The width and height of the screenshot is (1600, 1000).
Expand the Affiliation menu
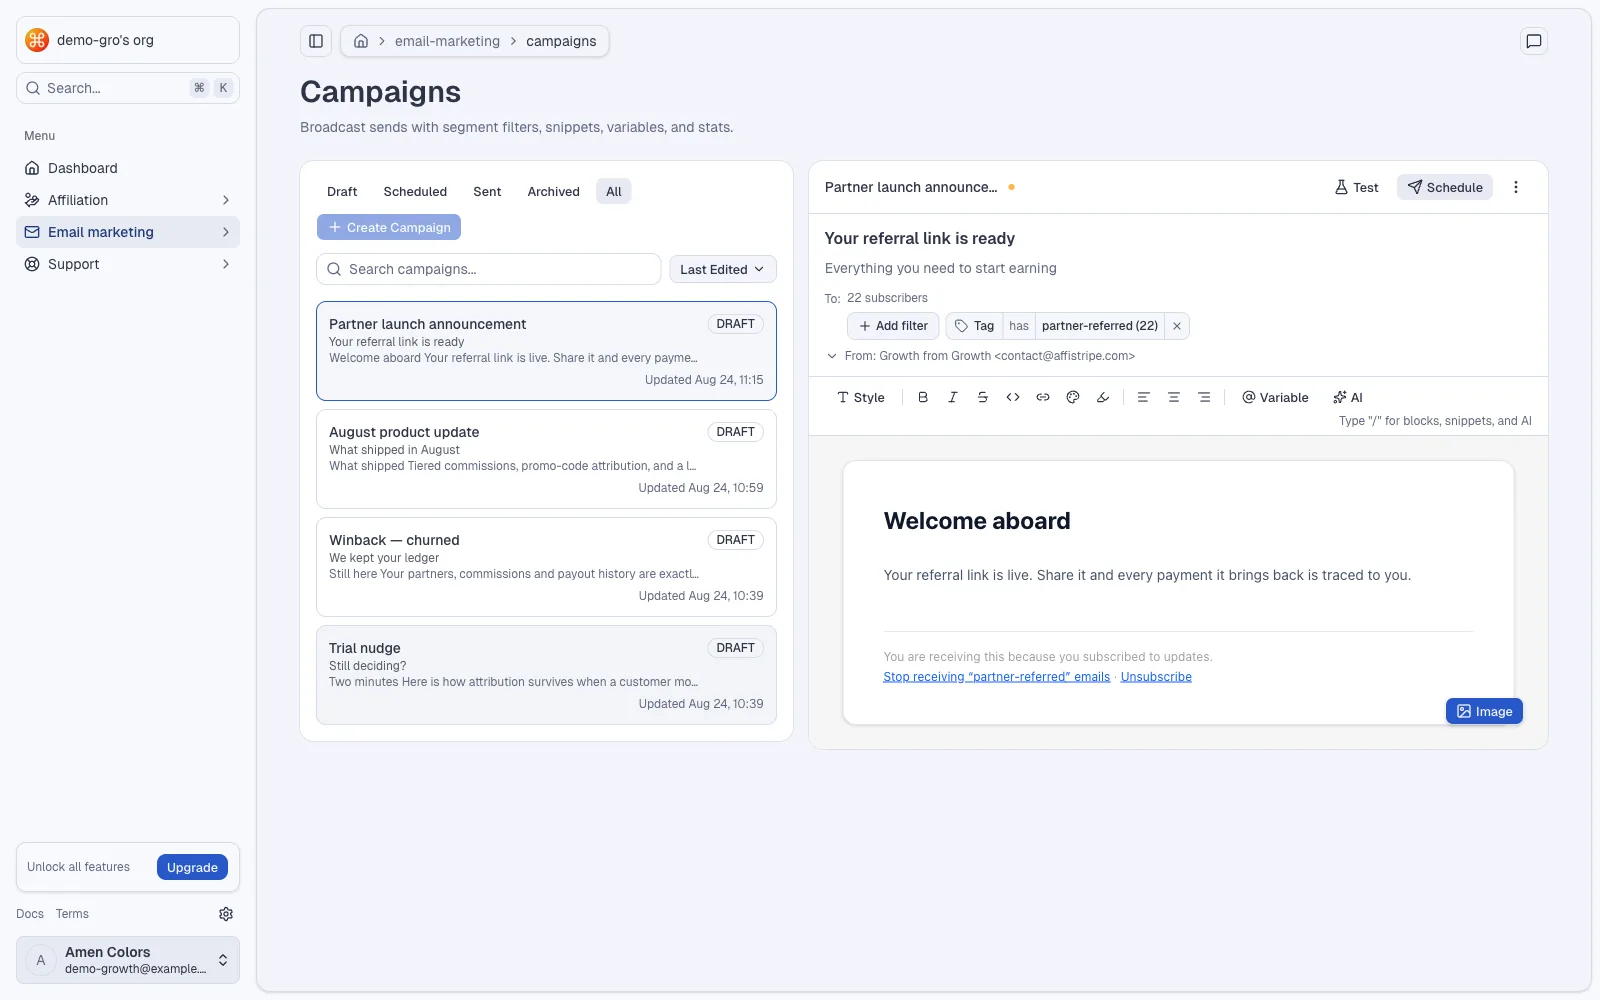pyautogui.click(x=128, y=200)
